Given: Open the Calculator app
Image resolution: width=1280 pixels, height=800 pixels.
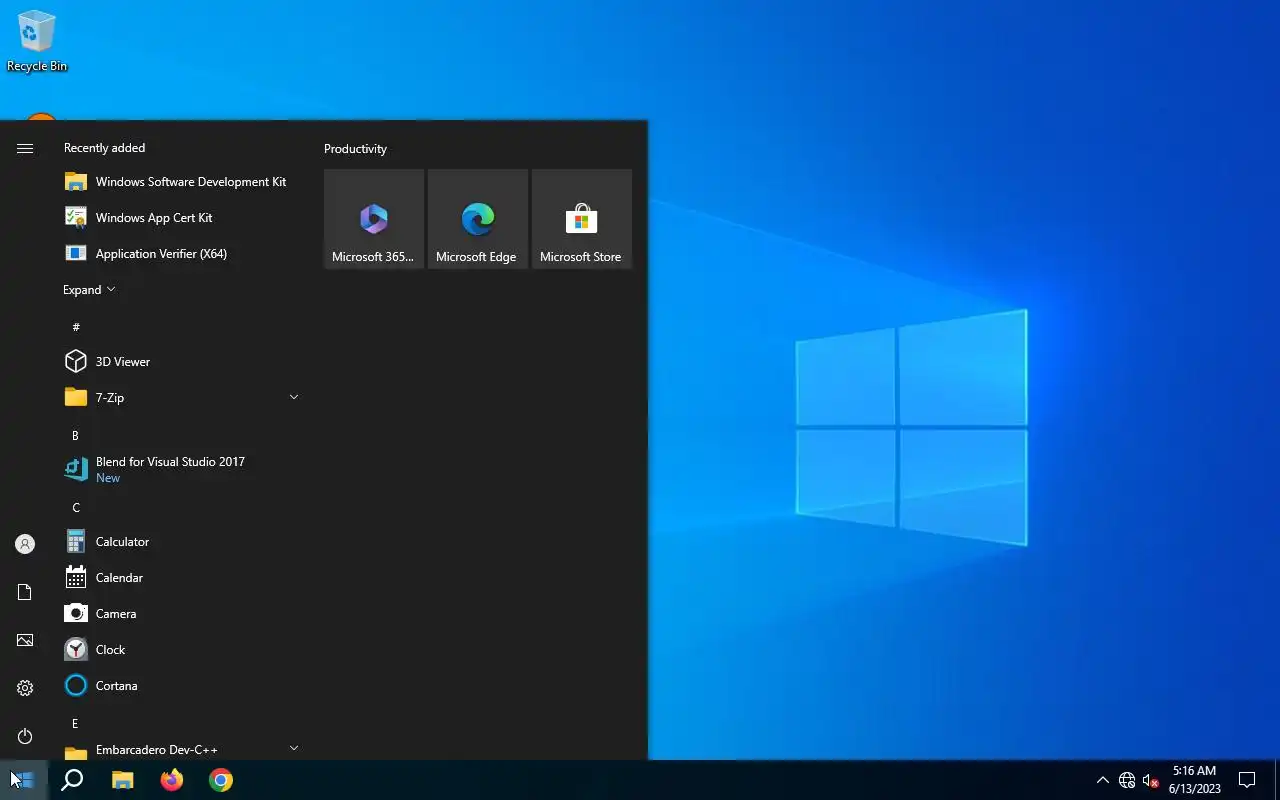Looking at the screenshot, I should [x=182, y=542].
